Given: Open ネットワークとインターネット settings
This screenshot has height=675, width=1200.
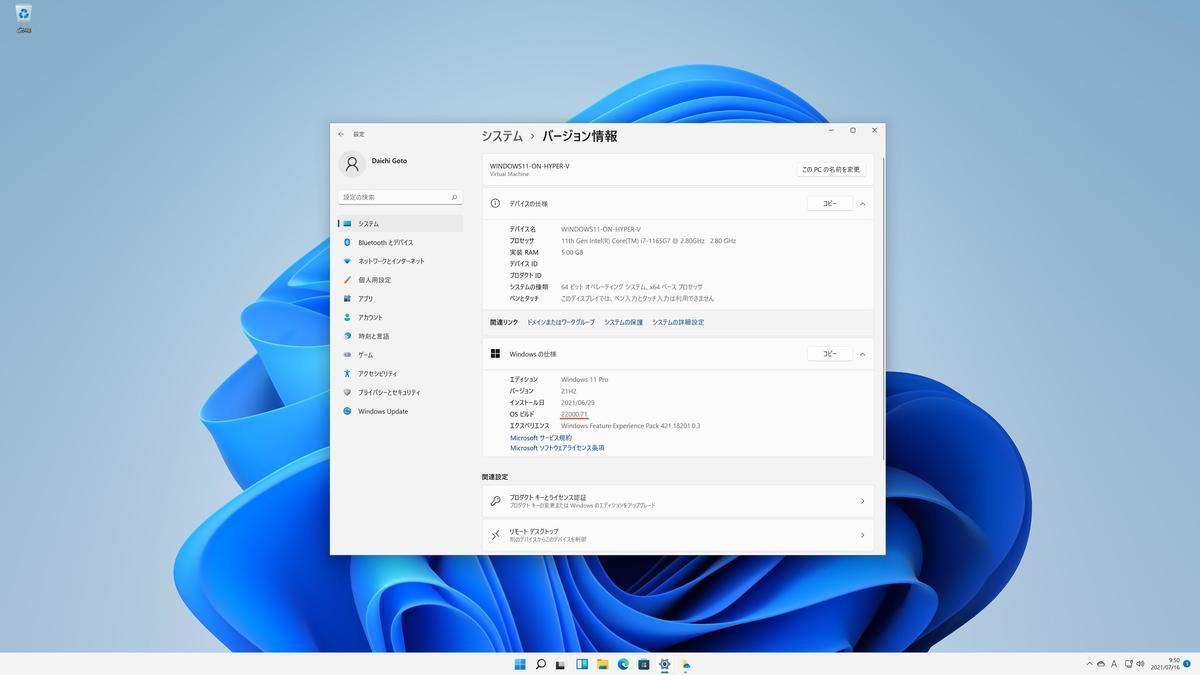Looking at the screenshot, I should point(400,261).
